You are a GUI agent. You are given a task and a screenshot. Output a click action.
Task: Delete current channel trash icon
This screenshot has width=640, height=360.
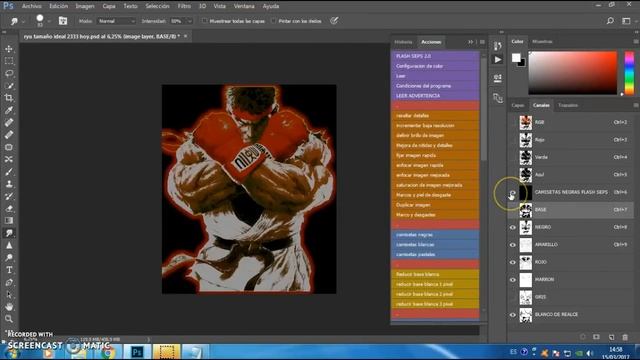click(625, 337)
